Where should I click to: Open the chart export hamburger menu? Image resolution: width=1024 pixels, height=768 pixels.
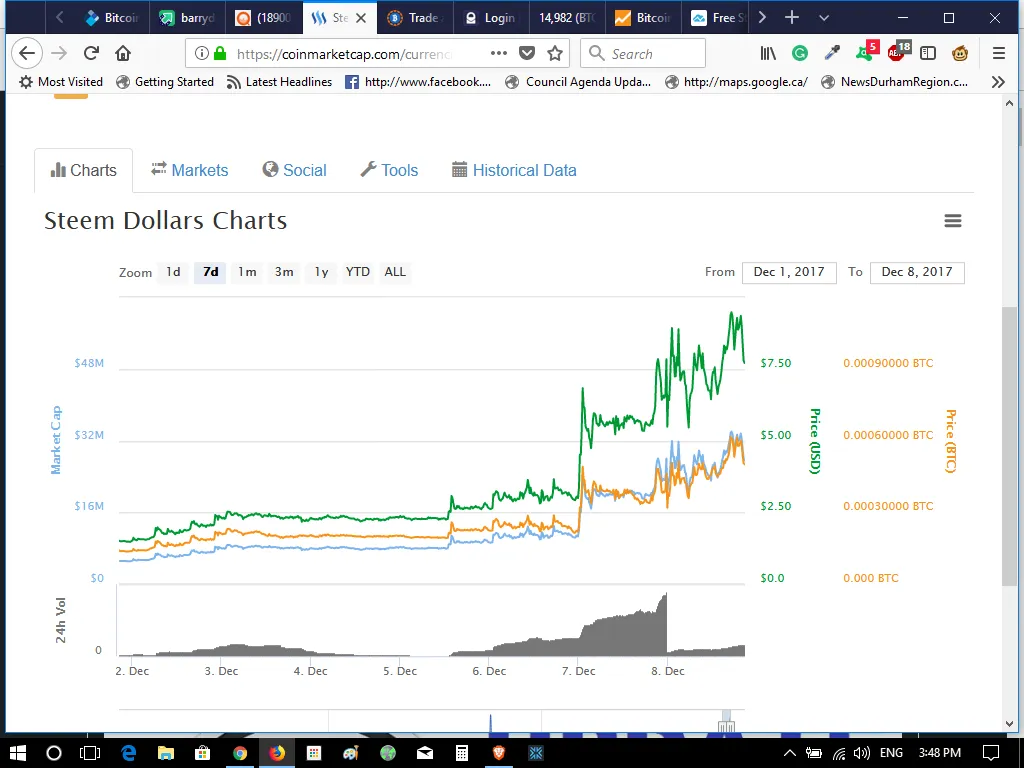pyautogui.click(x=953, y=221)
